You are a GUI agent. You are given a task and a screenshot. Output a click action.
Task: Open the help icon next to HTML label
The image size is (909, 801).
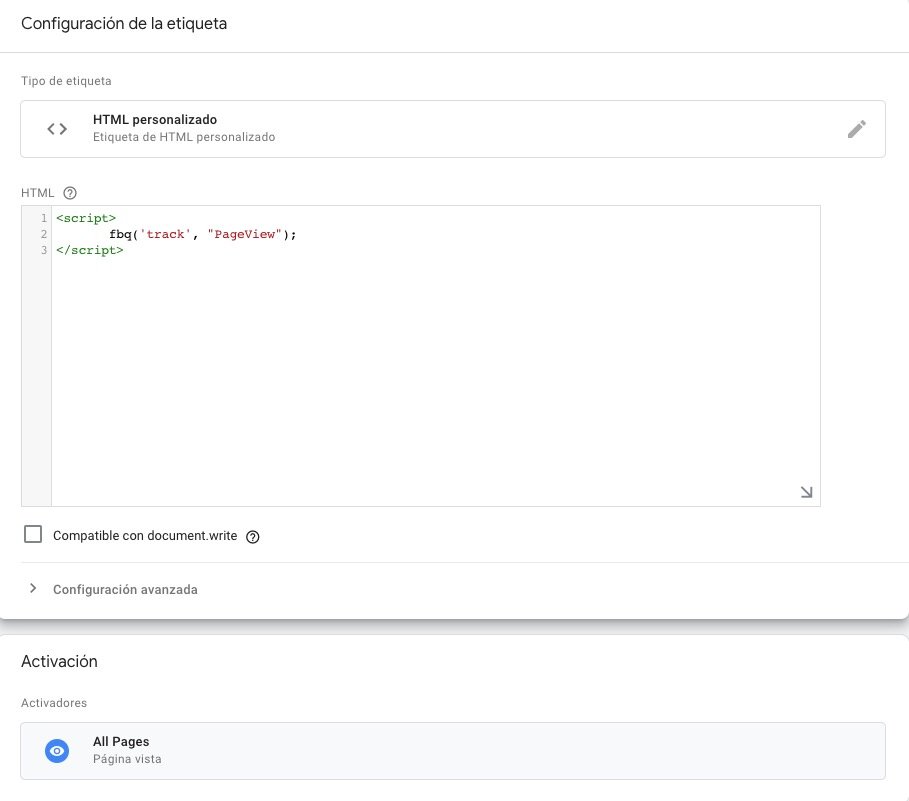(70, 193)
